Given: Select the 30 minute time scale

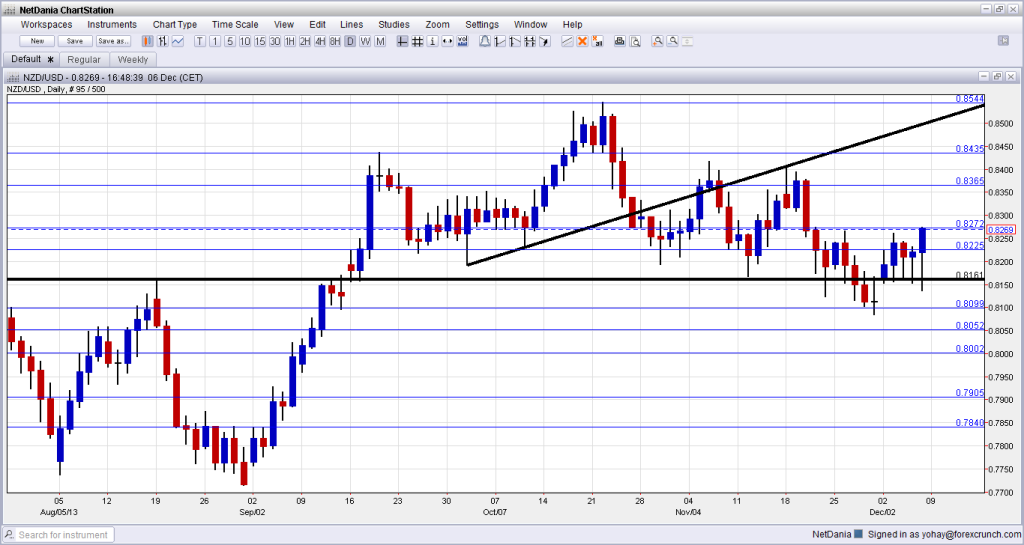Looking at the screenshot, I should pos(275,41).
